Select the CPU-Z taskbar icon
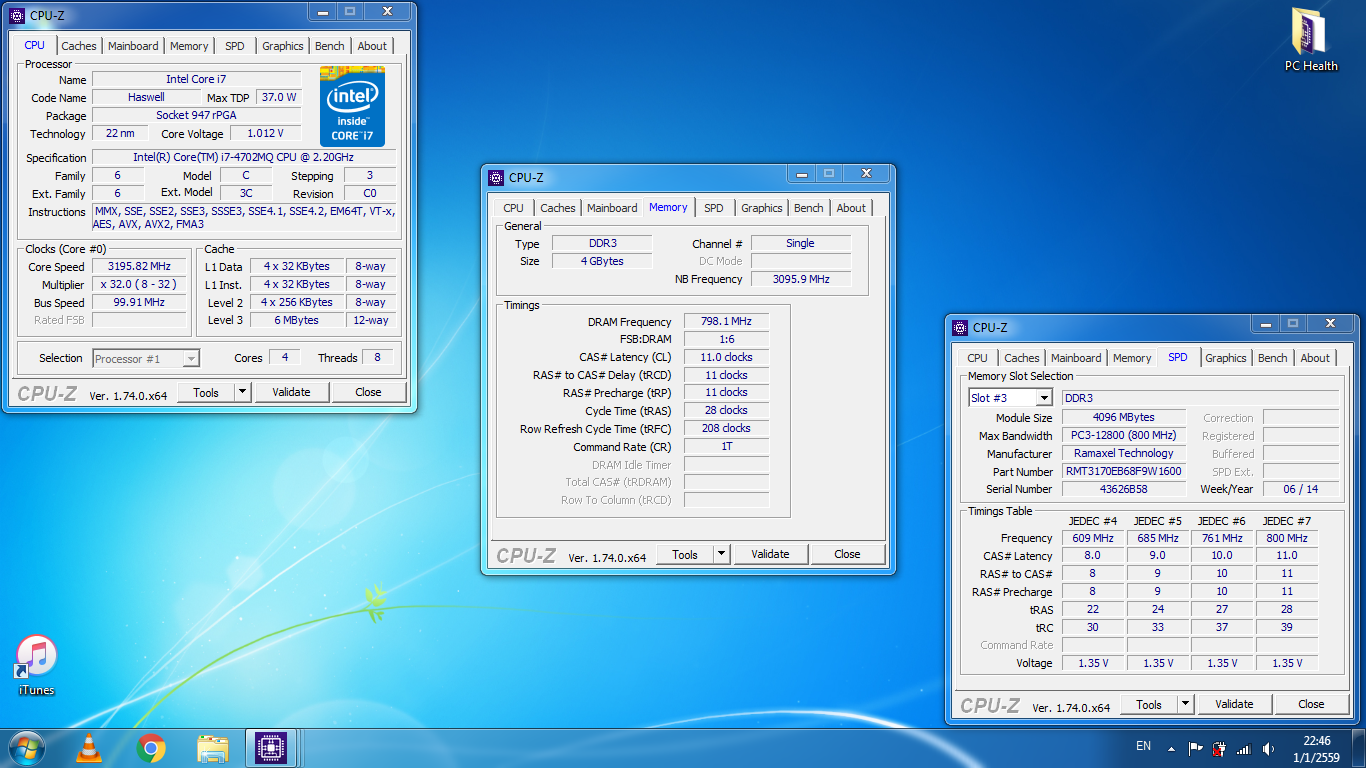Viewport: 1366px width, 768px height. click(271, 748)
